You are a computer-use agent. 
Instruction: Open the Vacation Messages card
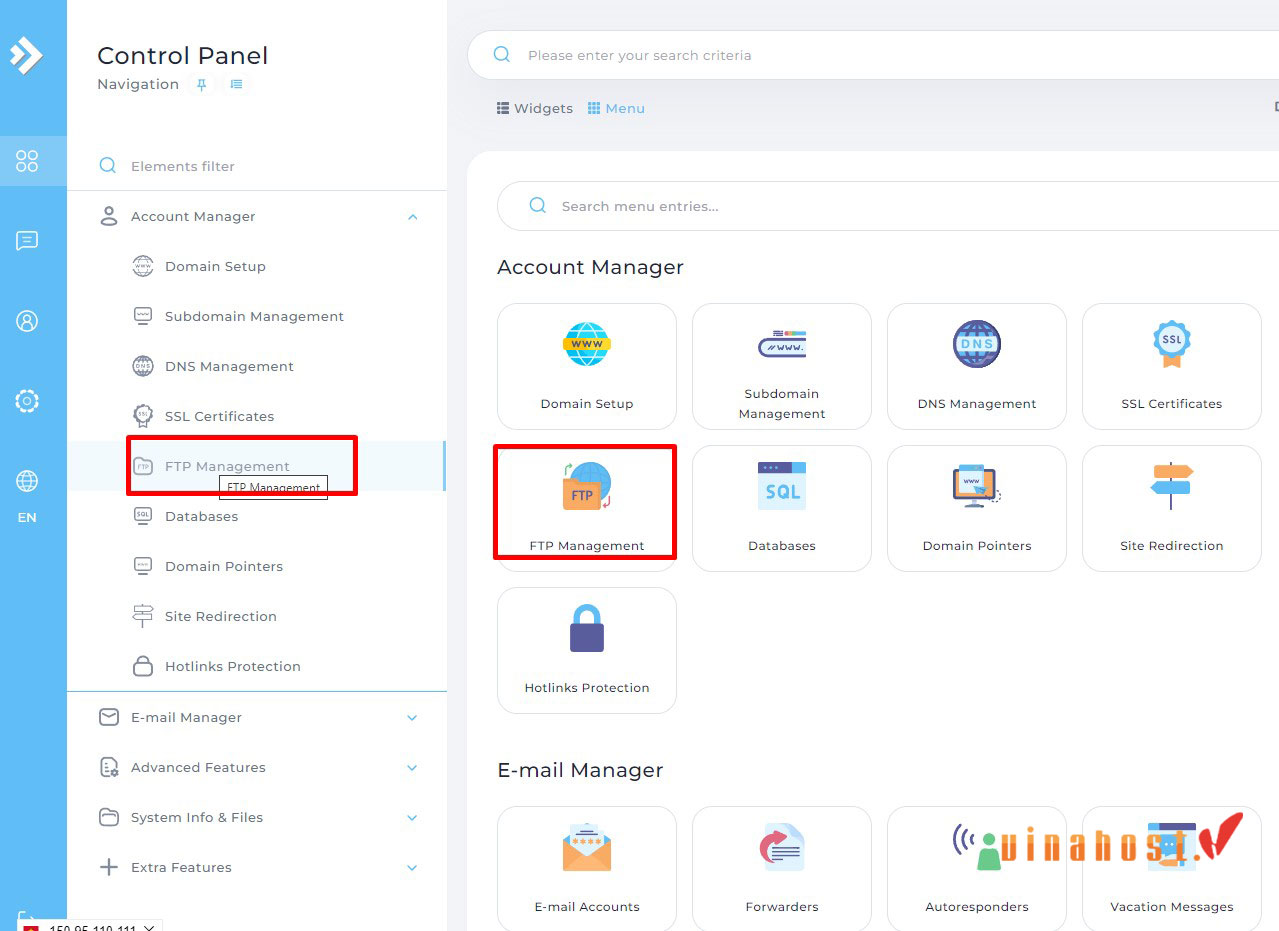pos(1172,868)
